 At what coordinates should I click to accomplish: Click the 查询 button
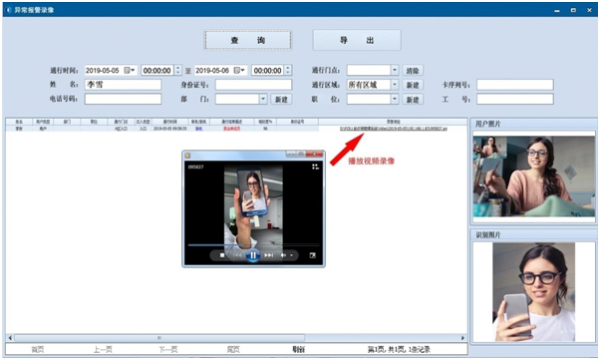click(x=248, y=40)
